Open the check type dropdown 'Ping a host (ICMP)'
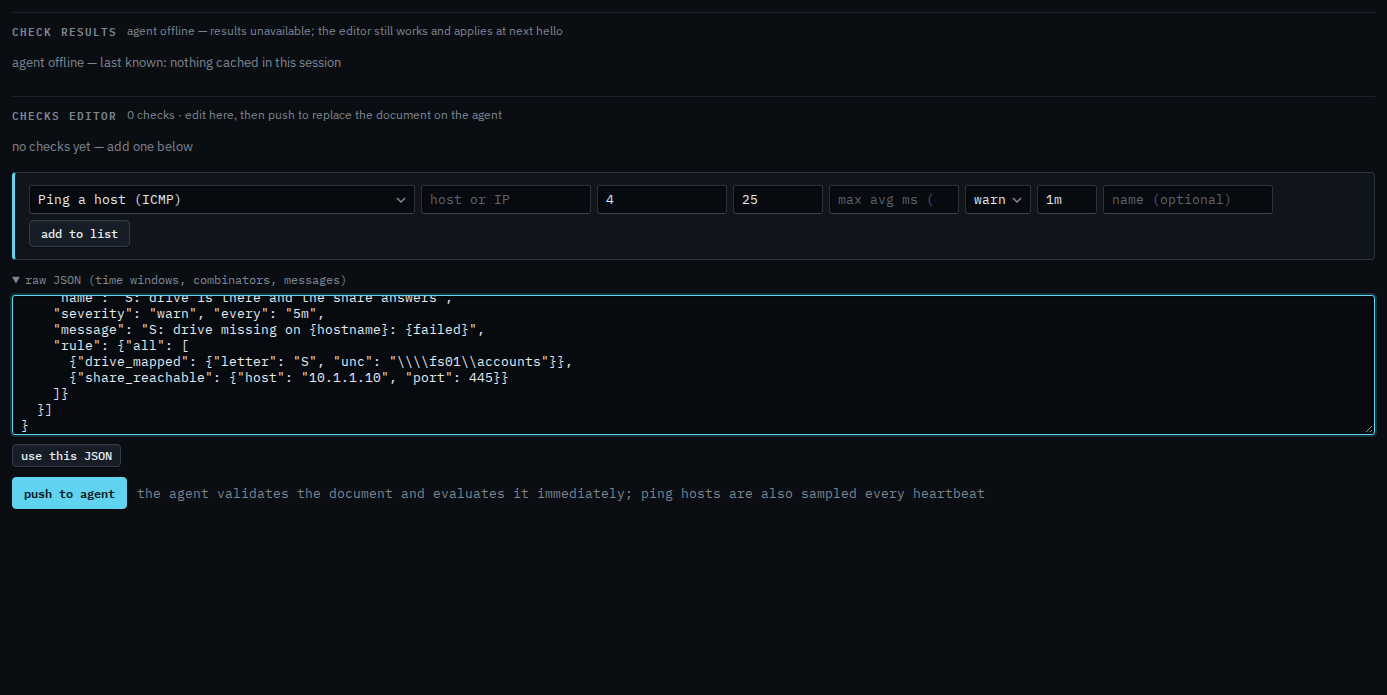1387x695 pixels. coord(222,199)
